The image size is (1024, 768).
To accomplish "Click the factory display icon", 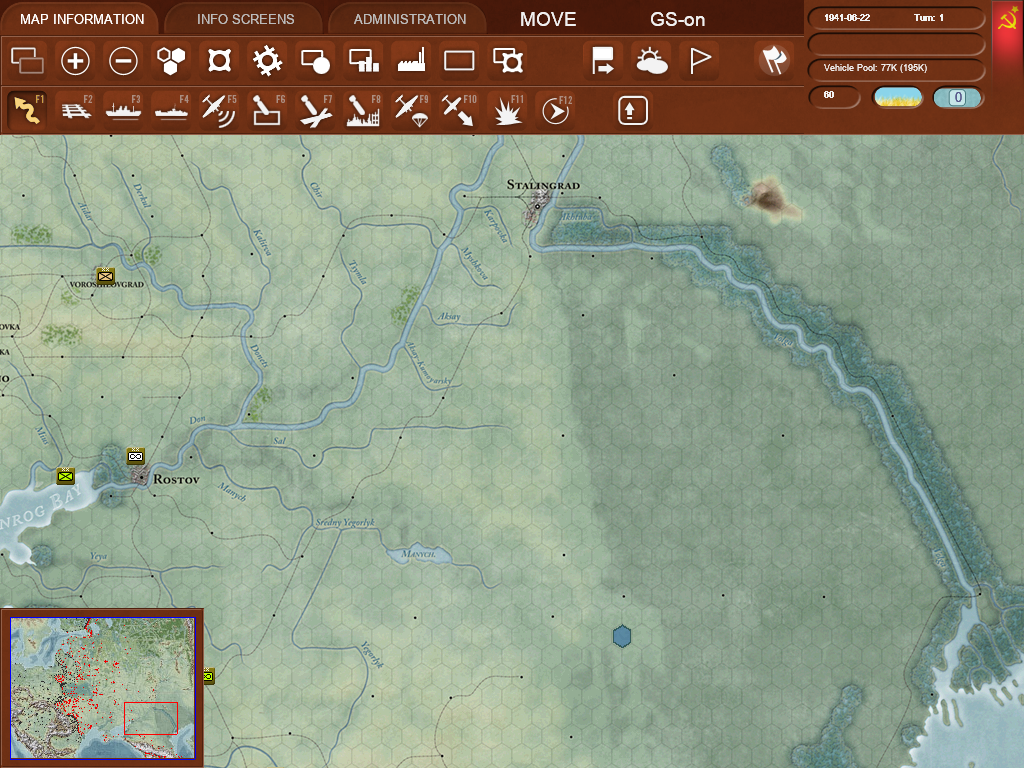I will pos(411,61).
